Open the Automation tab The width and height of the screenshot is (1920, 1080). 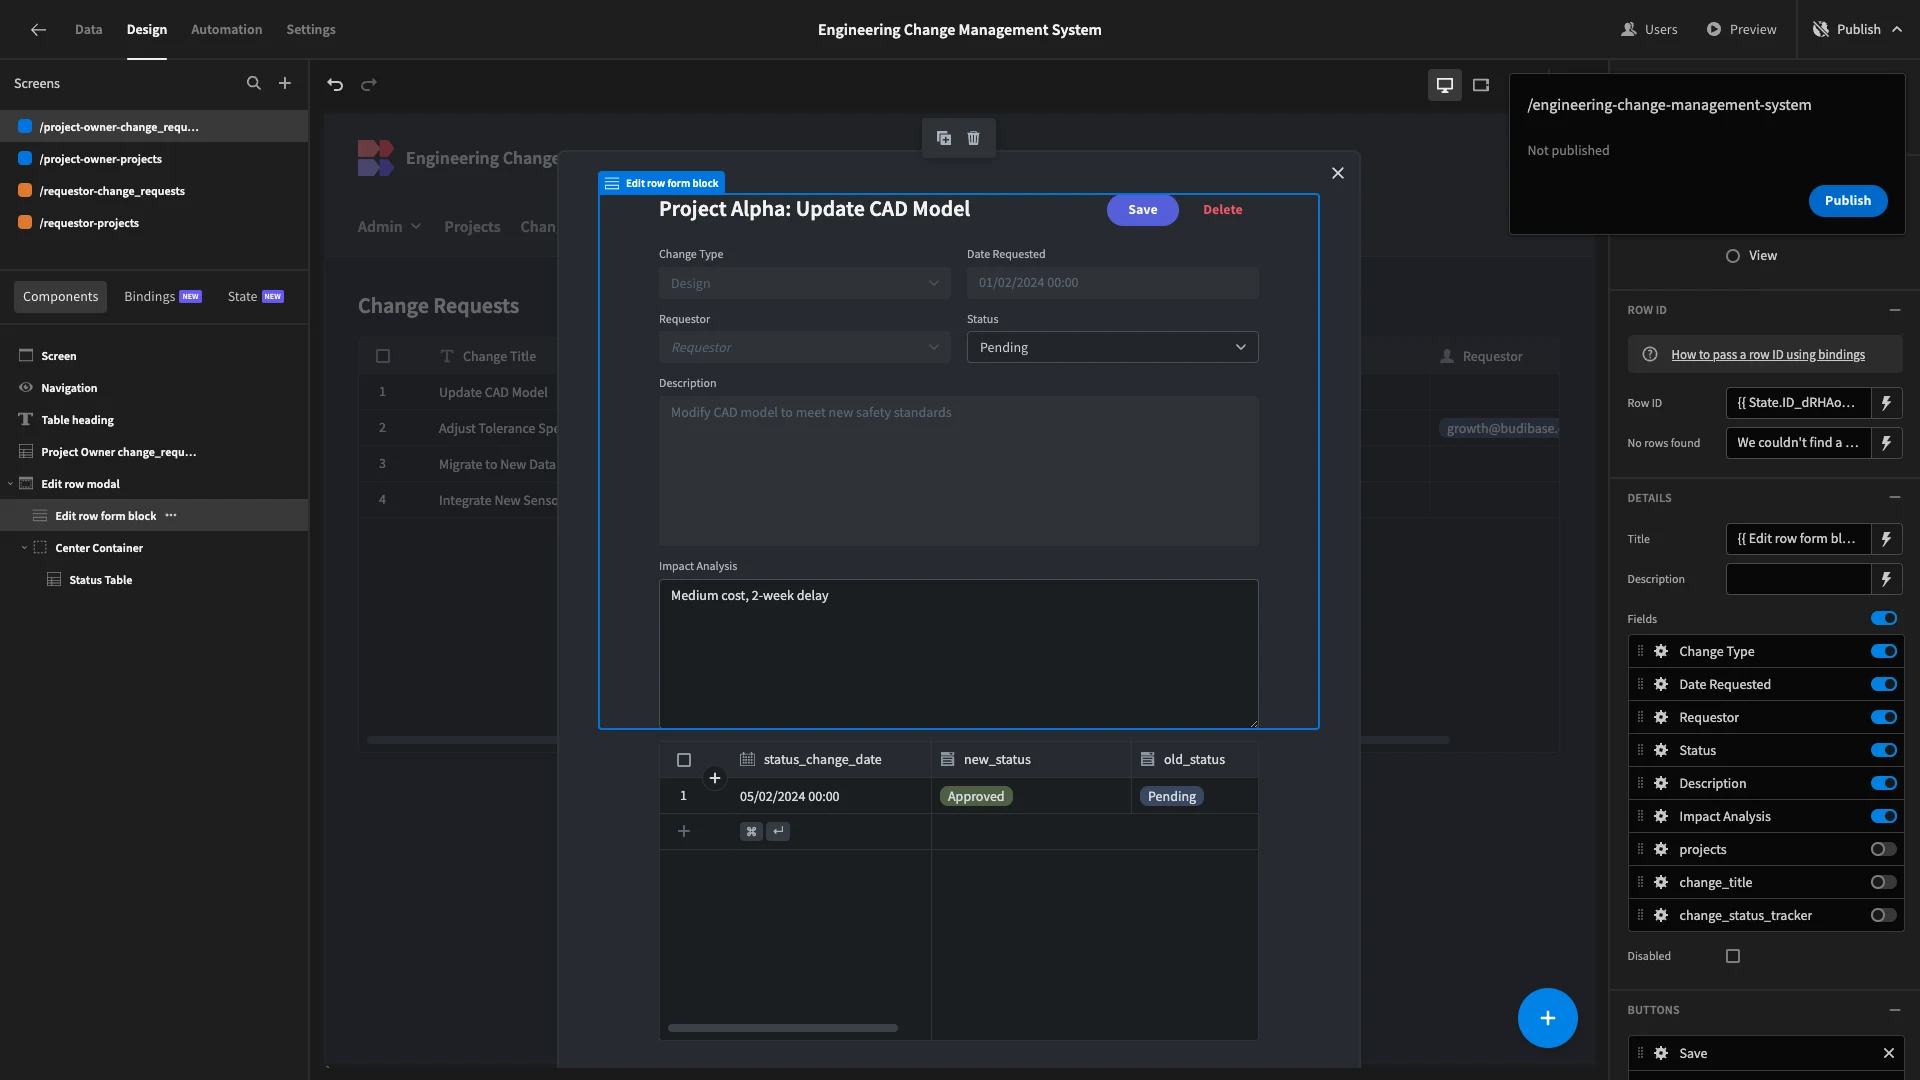(x=226, y=29)
